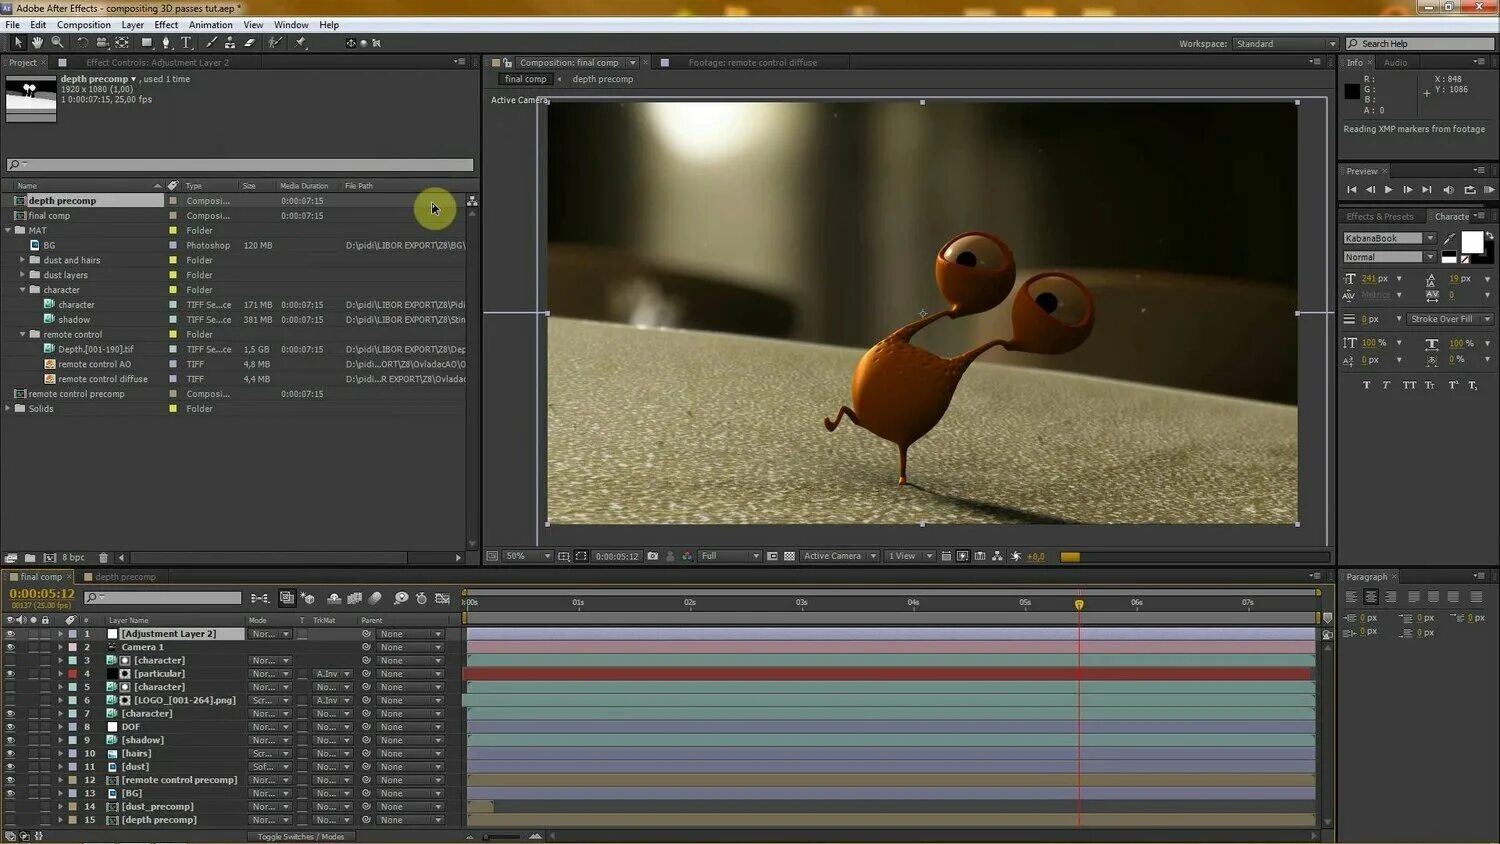The width and height of the screenshot is (1500, 844).
Task: Select the Unified Camera tool
Action: click(102, 43)
